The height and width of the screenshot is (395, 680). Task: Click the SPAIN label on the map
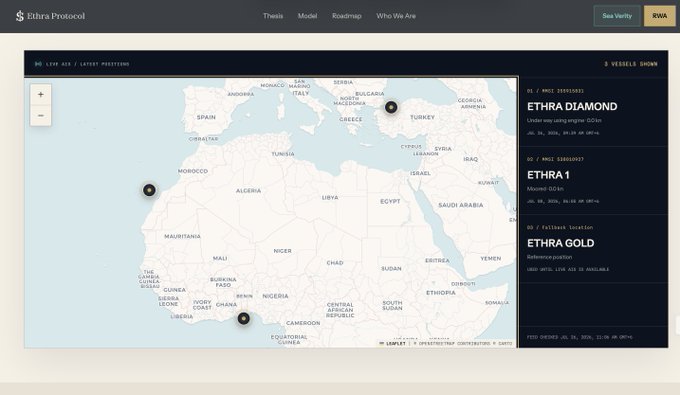tap(206, 117)
